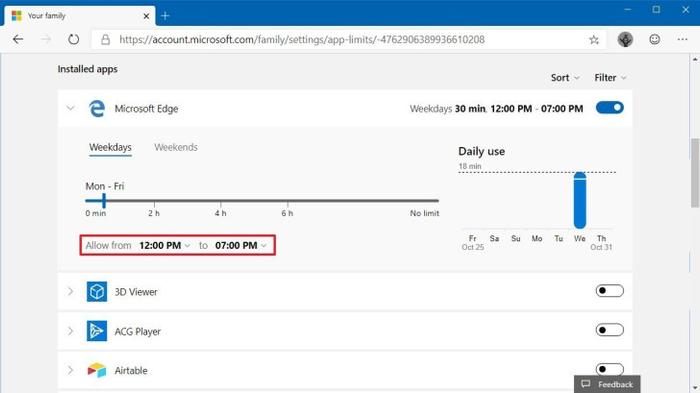Viewport: 700px width, 393px height.
Task: Open a new browser tab
Action: 165,16
